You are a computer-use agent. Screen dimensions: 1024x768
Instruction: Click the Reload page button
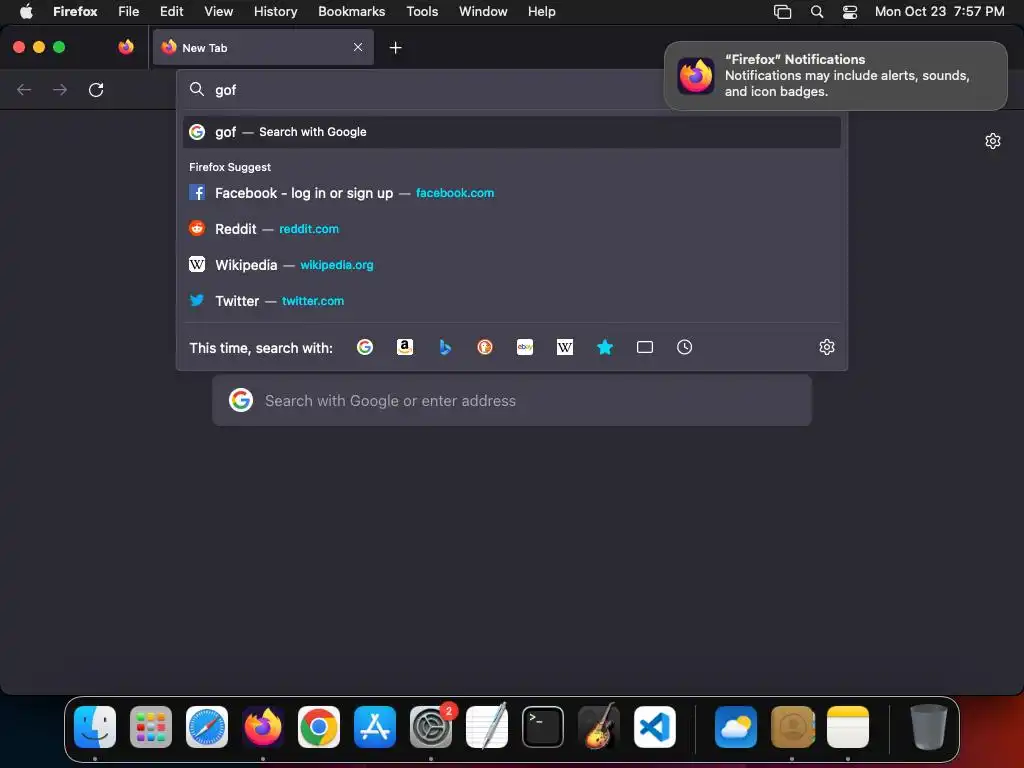96,90
